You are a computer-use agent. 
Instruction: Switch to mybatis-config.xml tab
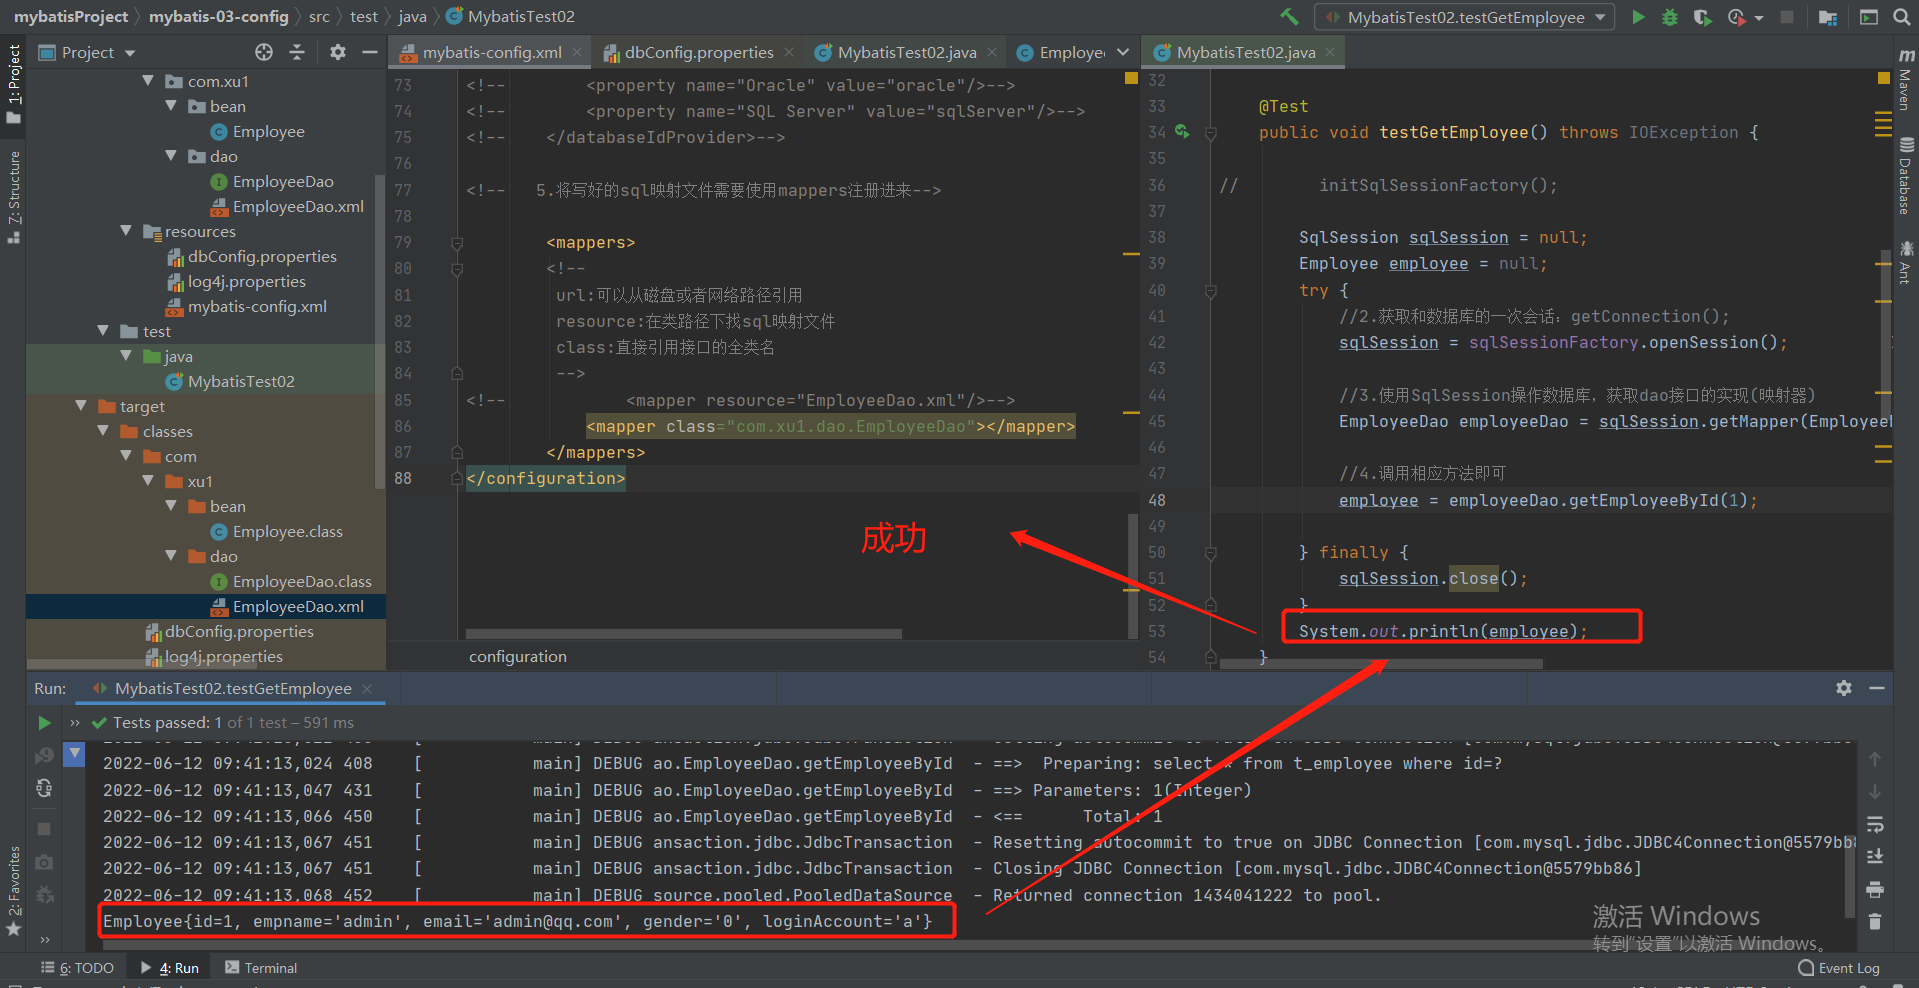coord(491,52)
